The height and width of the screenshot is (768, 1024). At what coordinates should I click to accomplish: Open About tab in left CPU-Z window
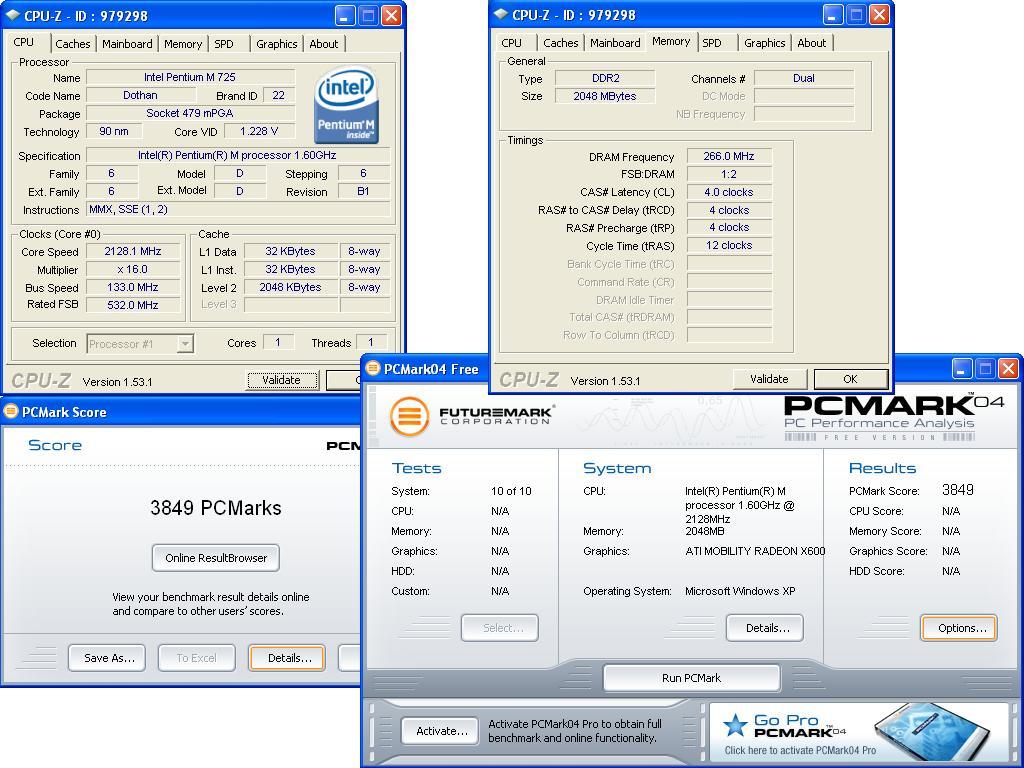324,44
